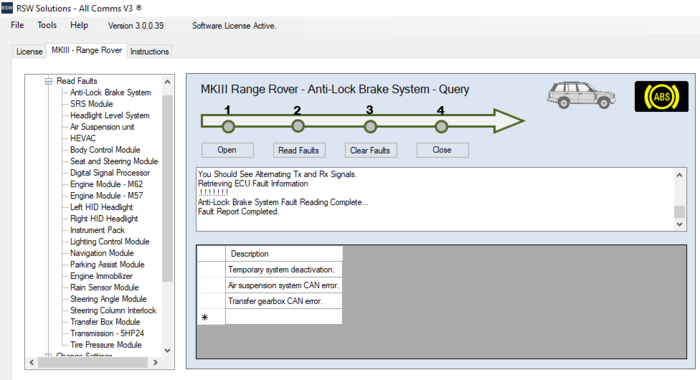Select Right HID Headlight in tree

(x=104, y=218)
